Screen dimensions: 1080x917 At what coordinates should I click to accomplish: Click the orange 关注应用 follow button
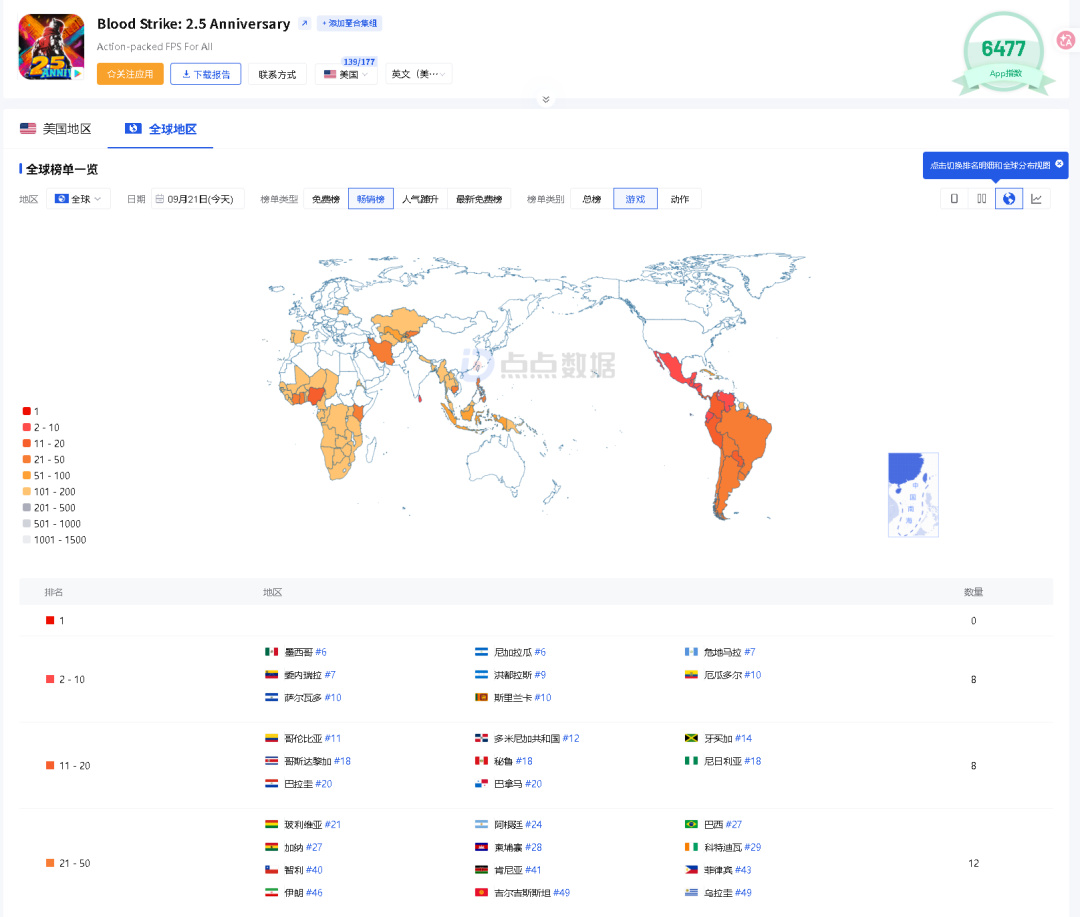(x=130, y=74)
